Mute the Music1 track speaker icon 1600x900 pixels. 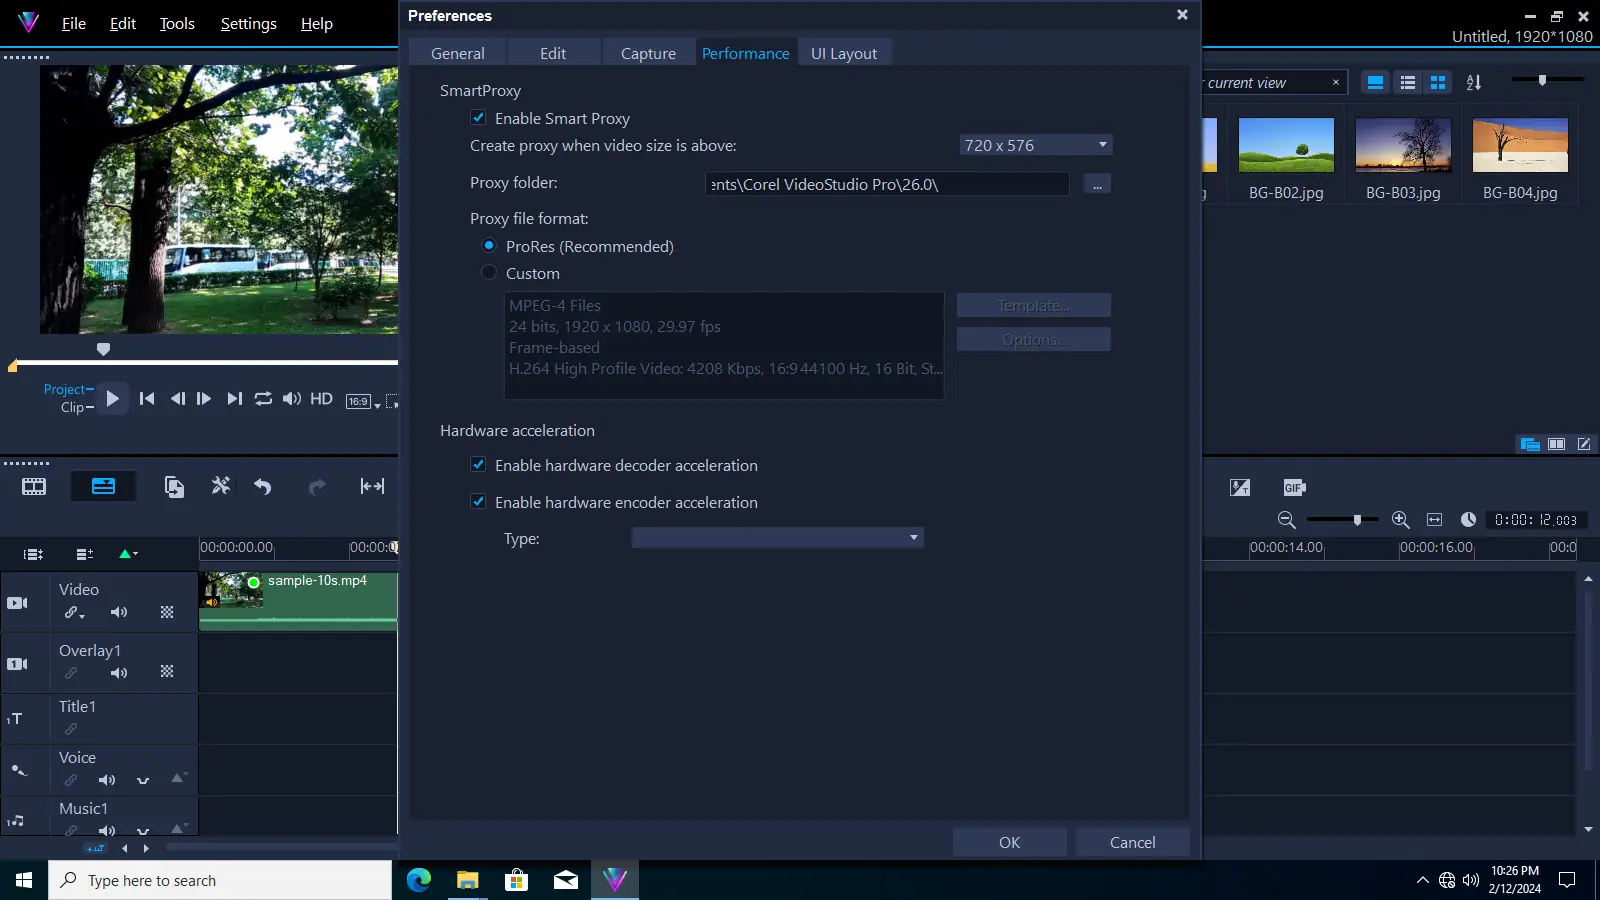(x=107, y=831)
